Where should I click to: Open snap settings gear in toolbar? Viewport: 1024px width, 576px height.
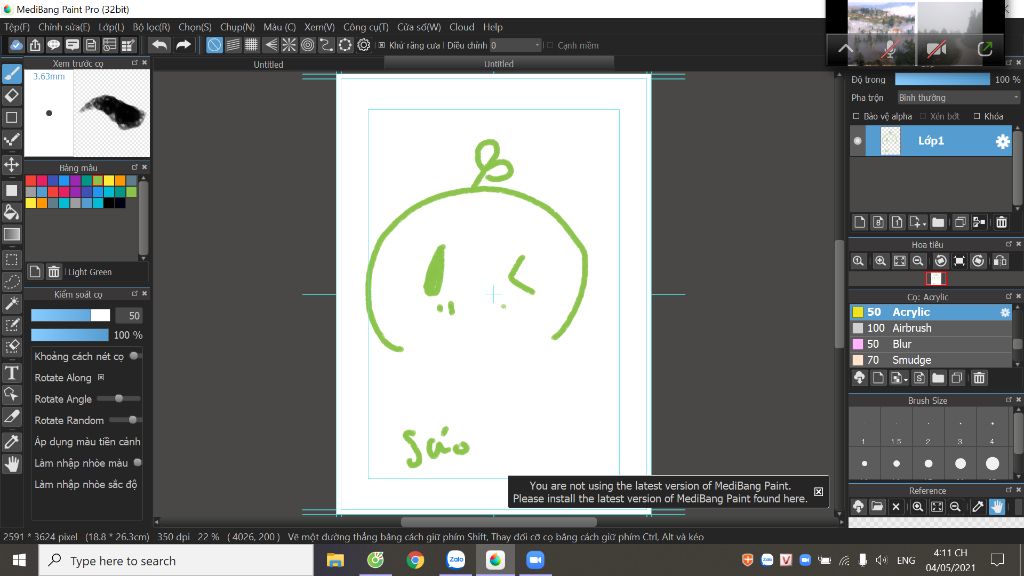coord(364,45)
